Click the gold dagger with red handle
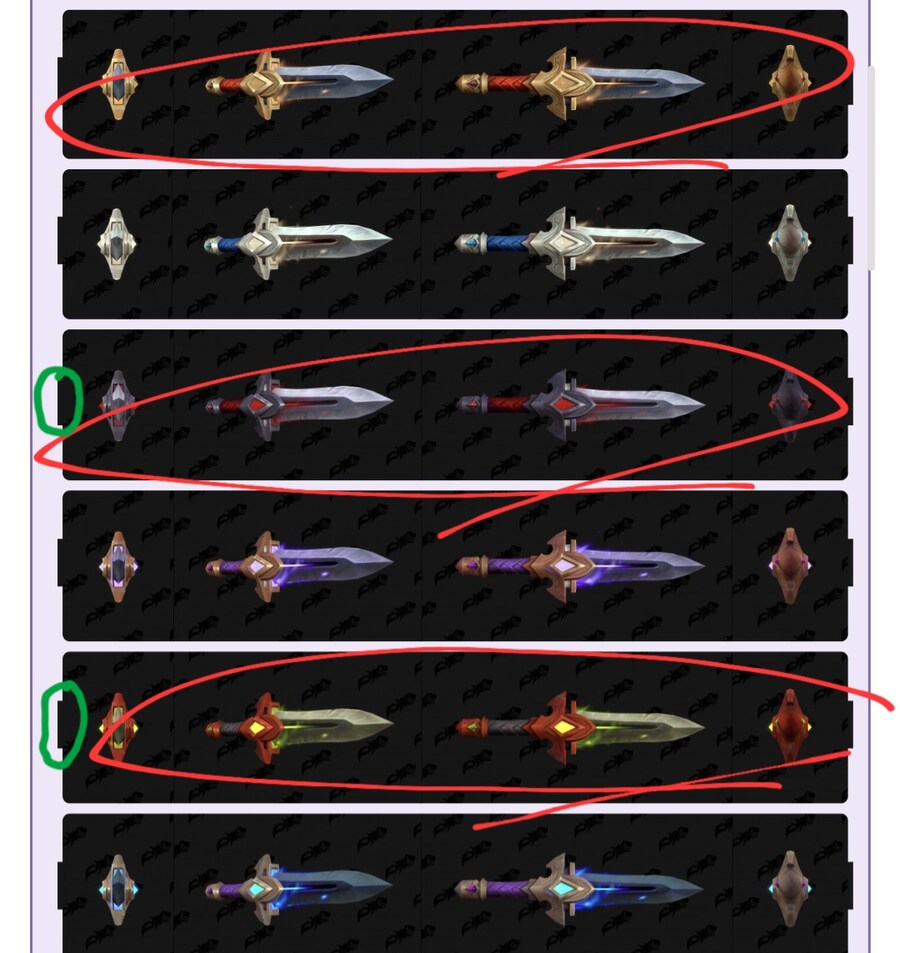 pyautogui.click(x=299, y=85)
